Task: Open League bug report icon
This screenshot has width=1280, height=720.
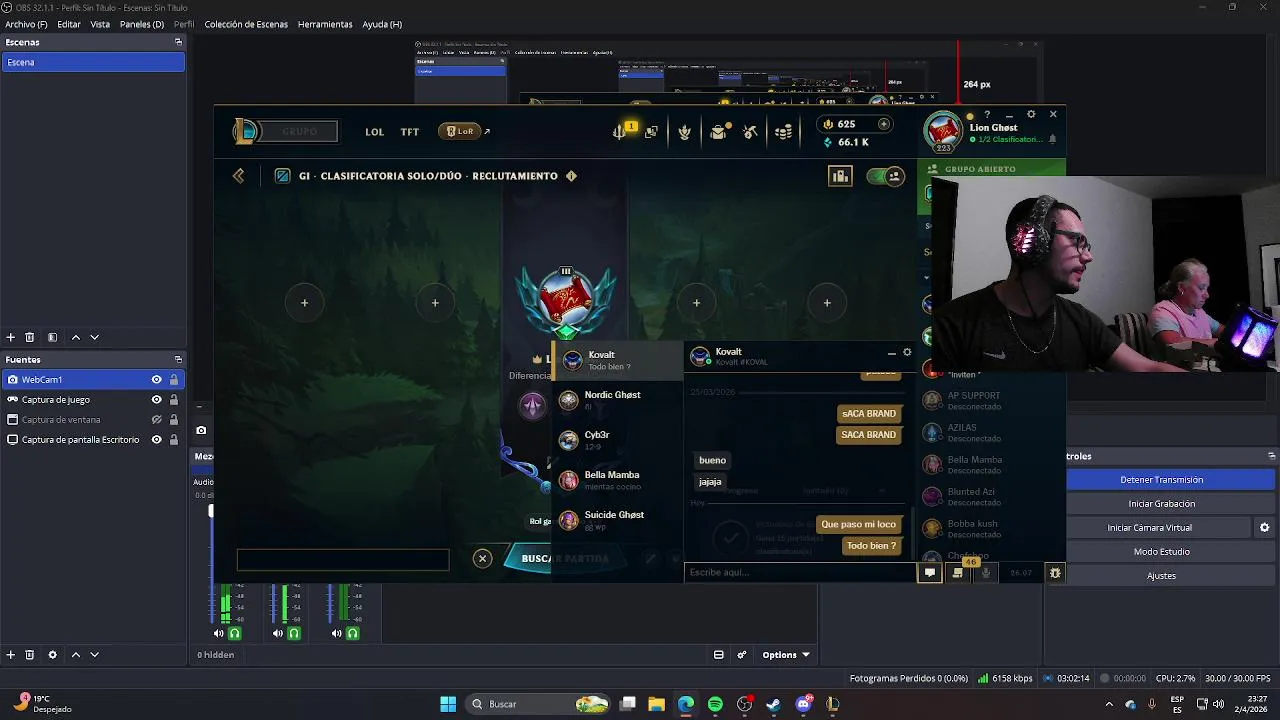Action: click(1055, 573)
